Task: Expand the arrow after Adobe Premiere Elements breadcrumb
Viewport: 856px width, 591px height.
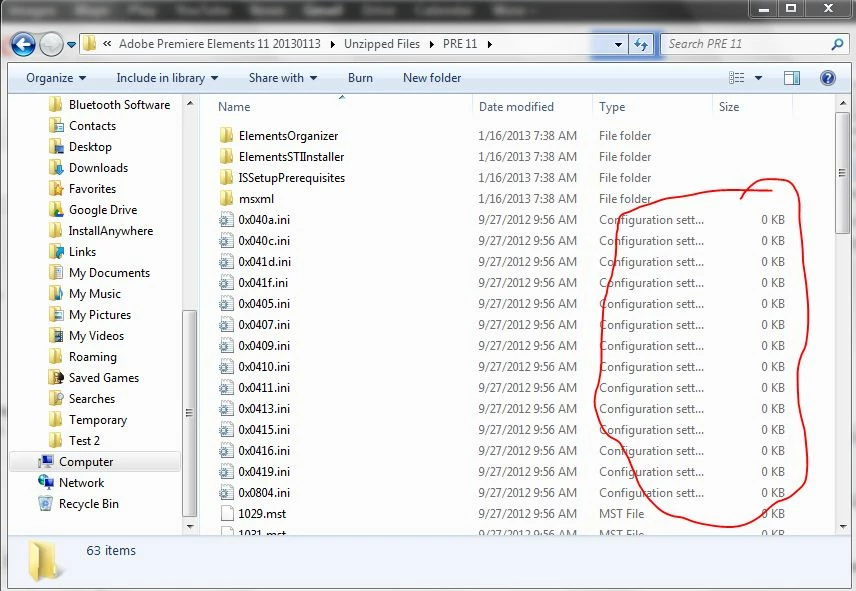Action: [332, 45]
